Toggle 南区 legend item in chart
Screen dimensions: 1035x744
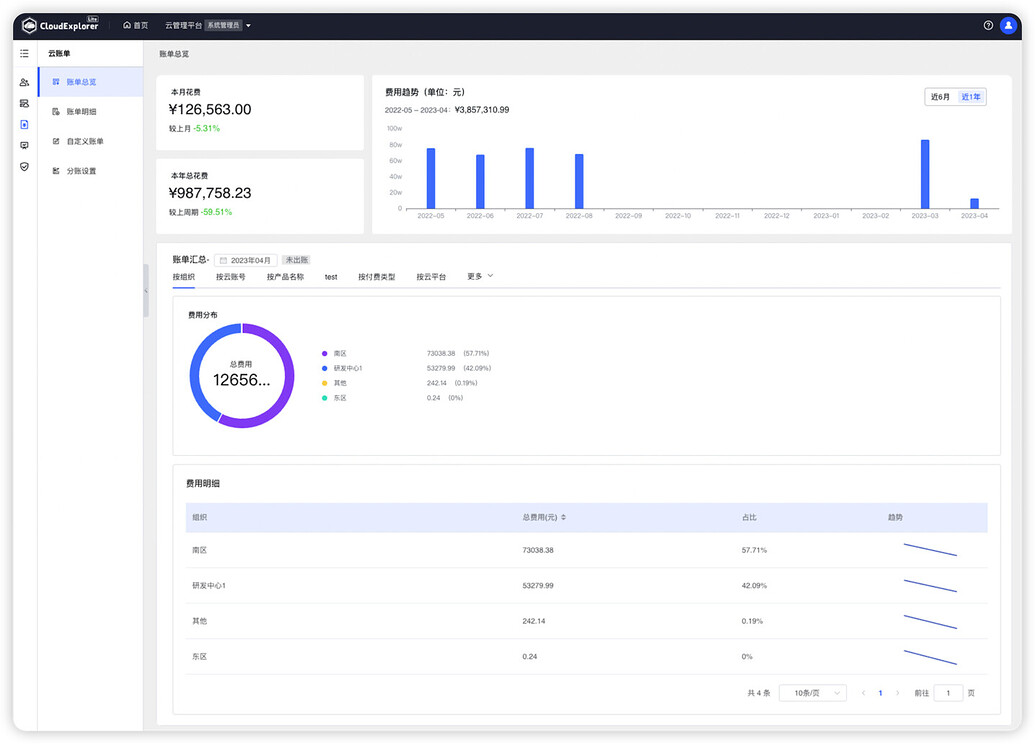340,353
